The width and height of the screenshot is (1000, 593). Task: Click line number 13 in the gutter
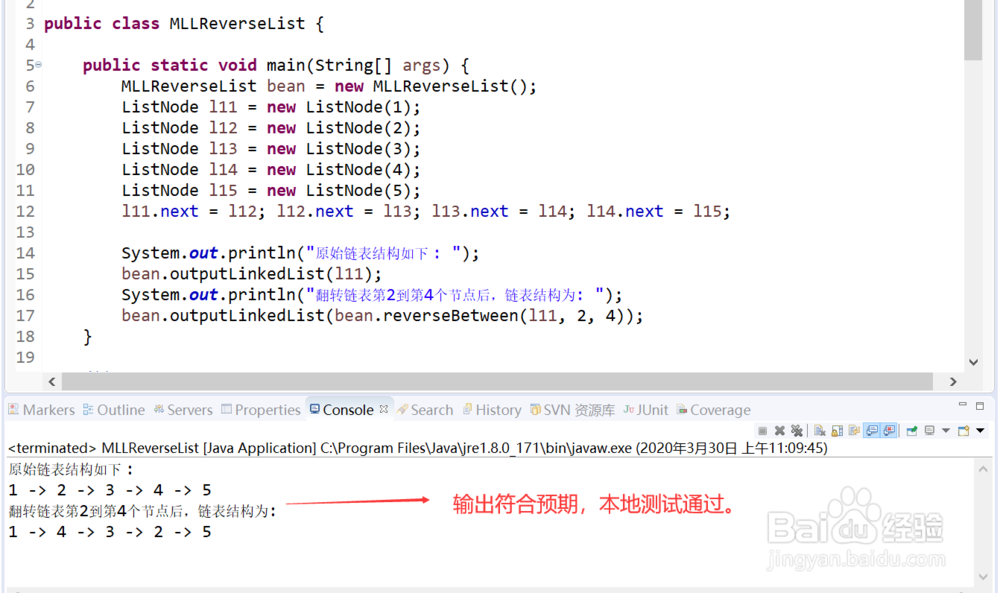point(25,232)
